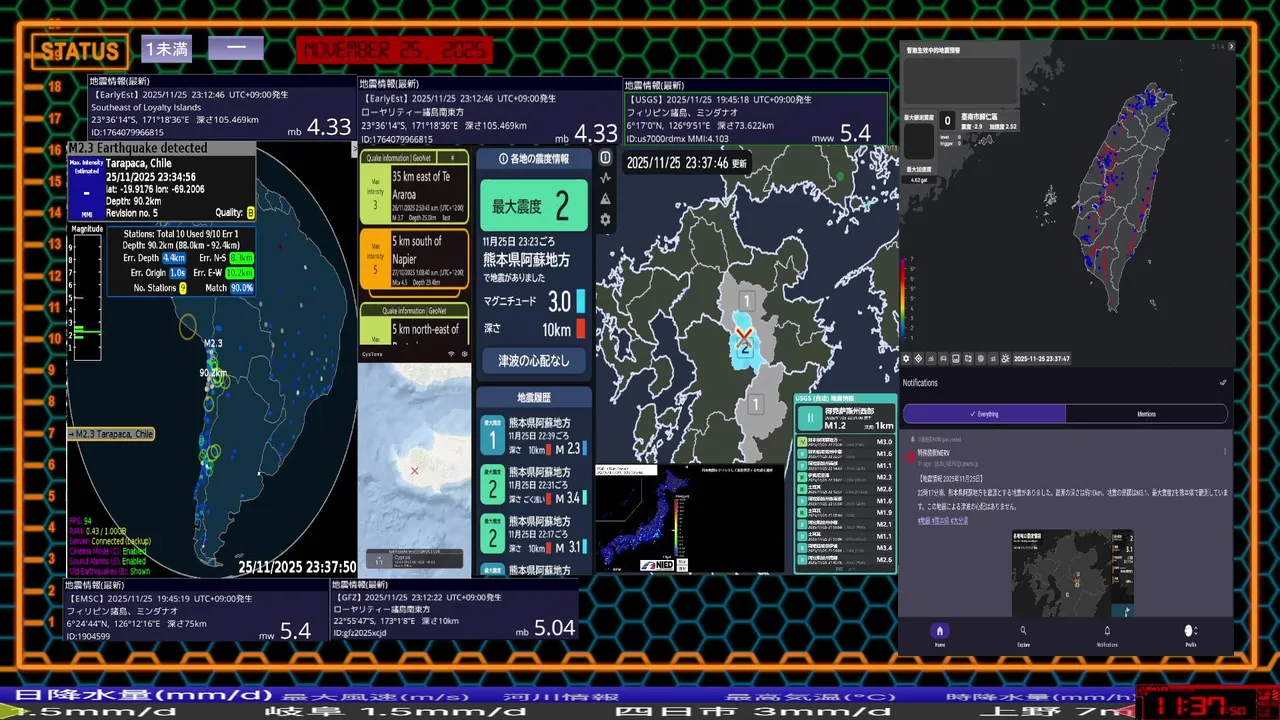
Task: Click the folded map icon in Taiwan toolbar
Action: [968, 358]
